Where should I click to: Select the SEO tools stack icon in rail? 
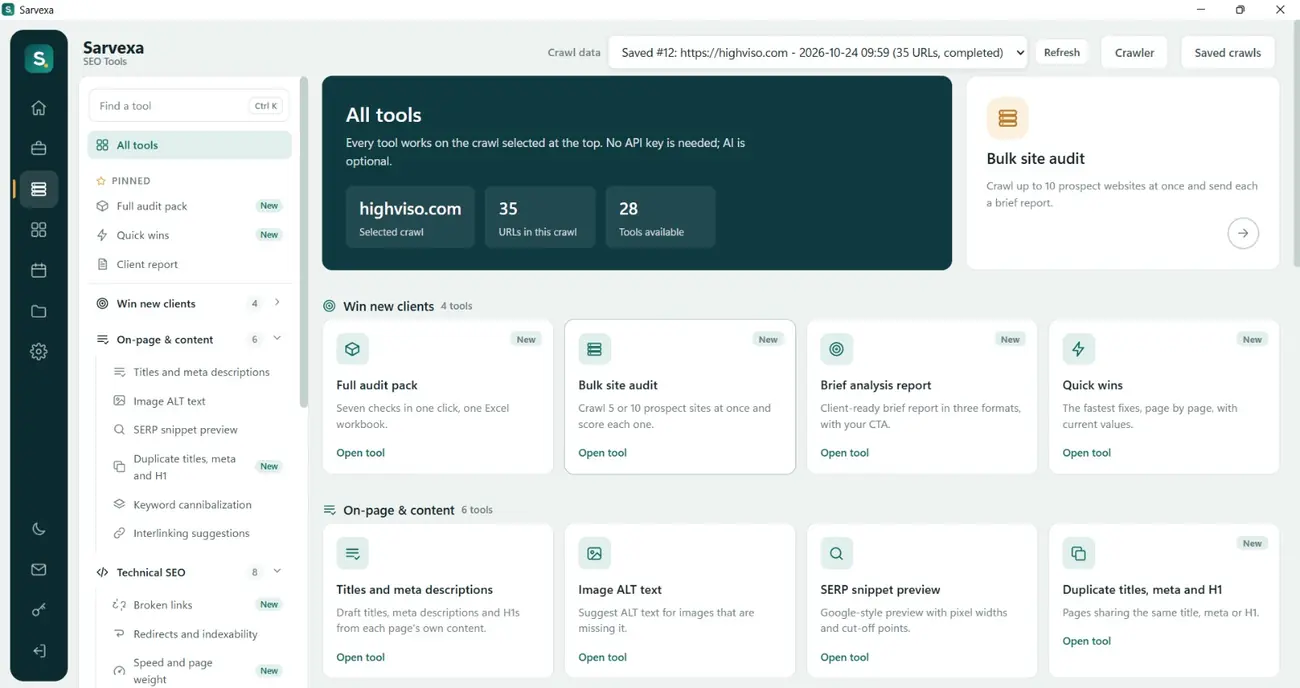coord(39,189)
